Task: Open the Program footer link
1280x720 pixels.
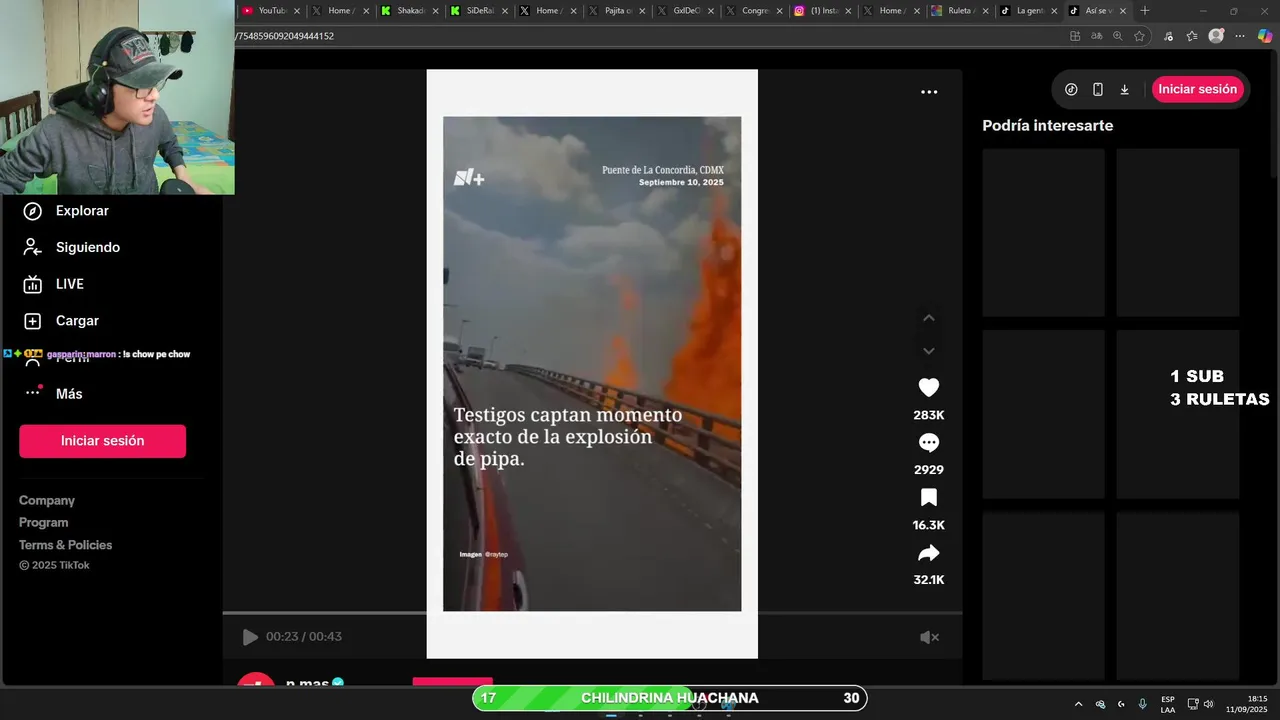Action: click(x=44, y=522)
